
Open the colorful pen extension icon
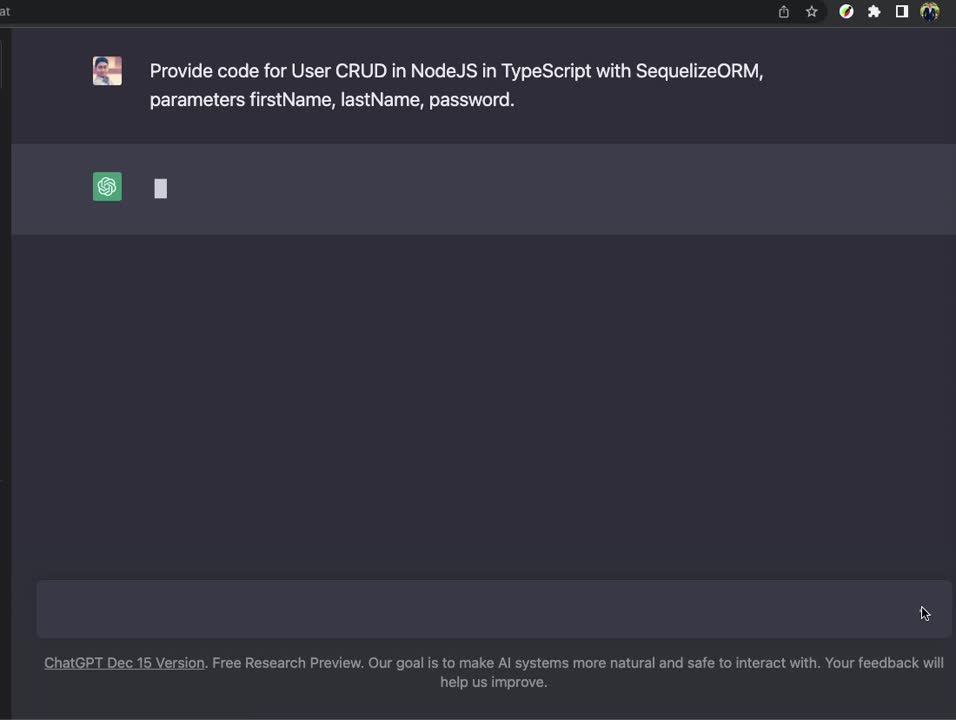pos(846,12)
